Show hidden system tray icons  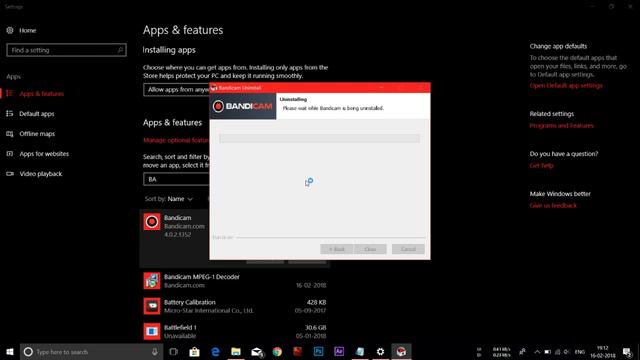537,352
